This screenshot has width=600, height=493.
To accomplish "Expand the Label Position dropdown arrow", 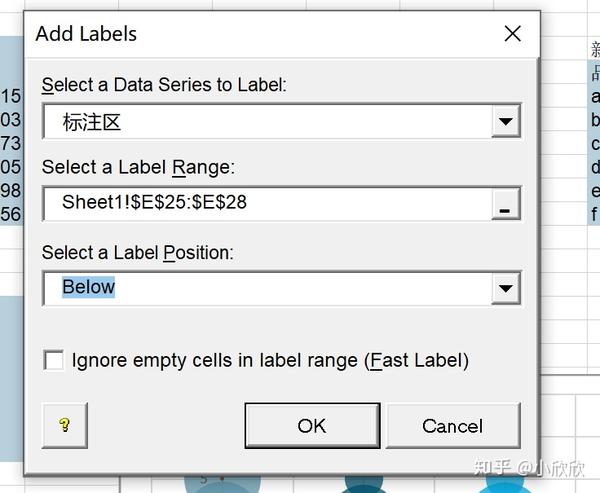I will tap(505, 288).
